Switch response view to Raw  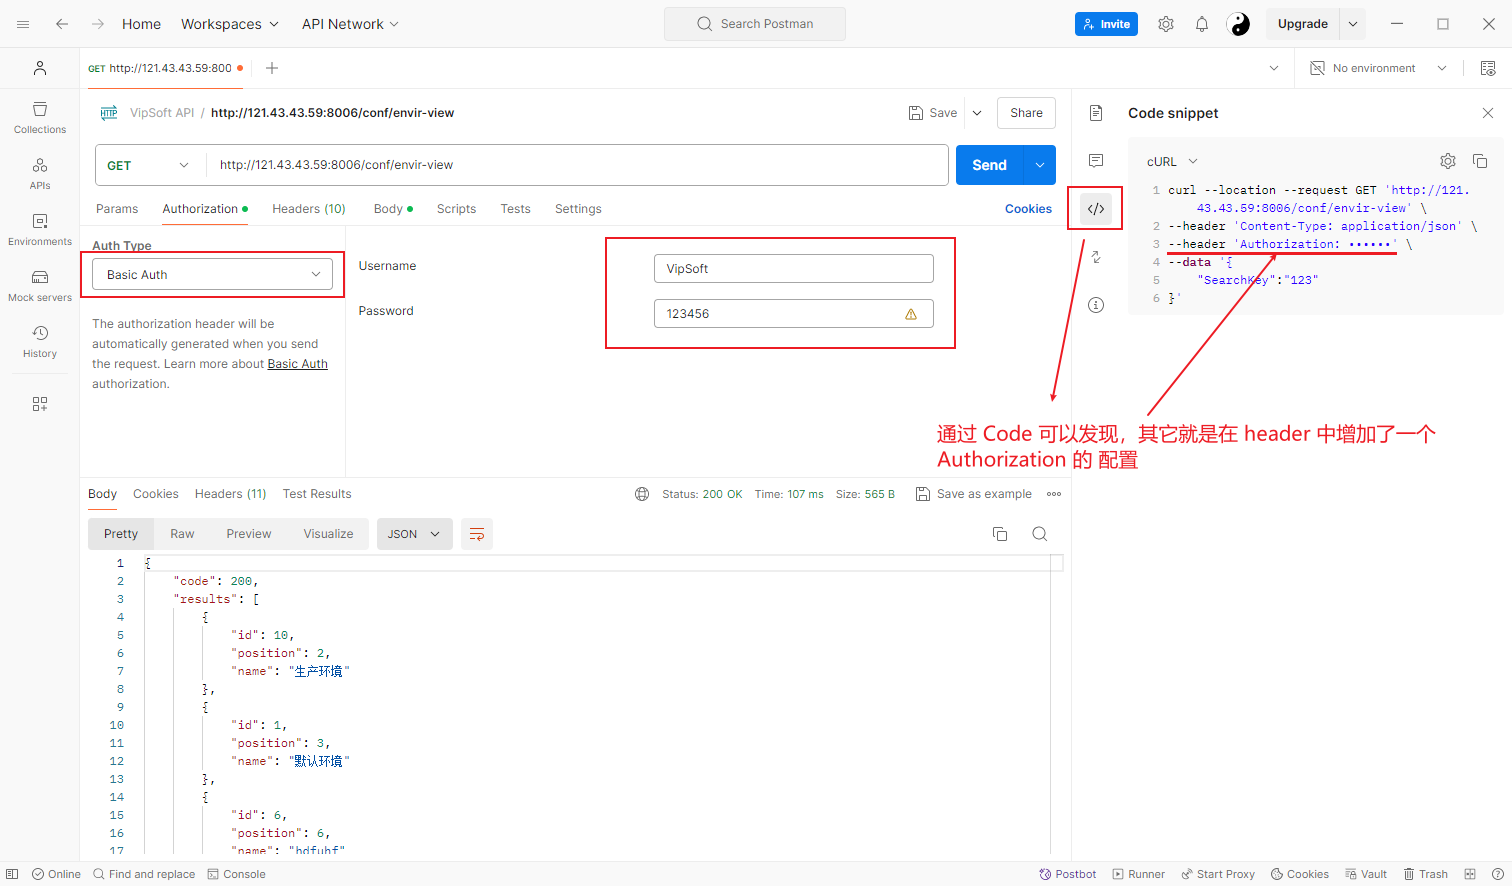(182, 534)
